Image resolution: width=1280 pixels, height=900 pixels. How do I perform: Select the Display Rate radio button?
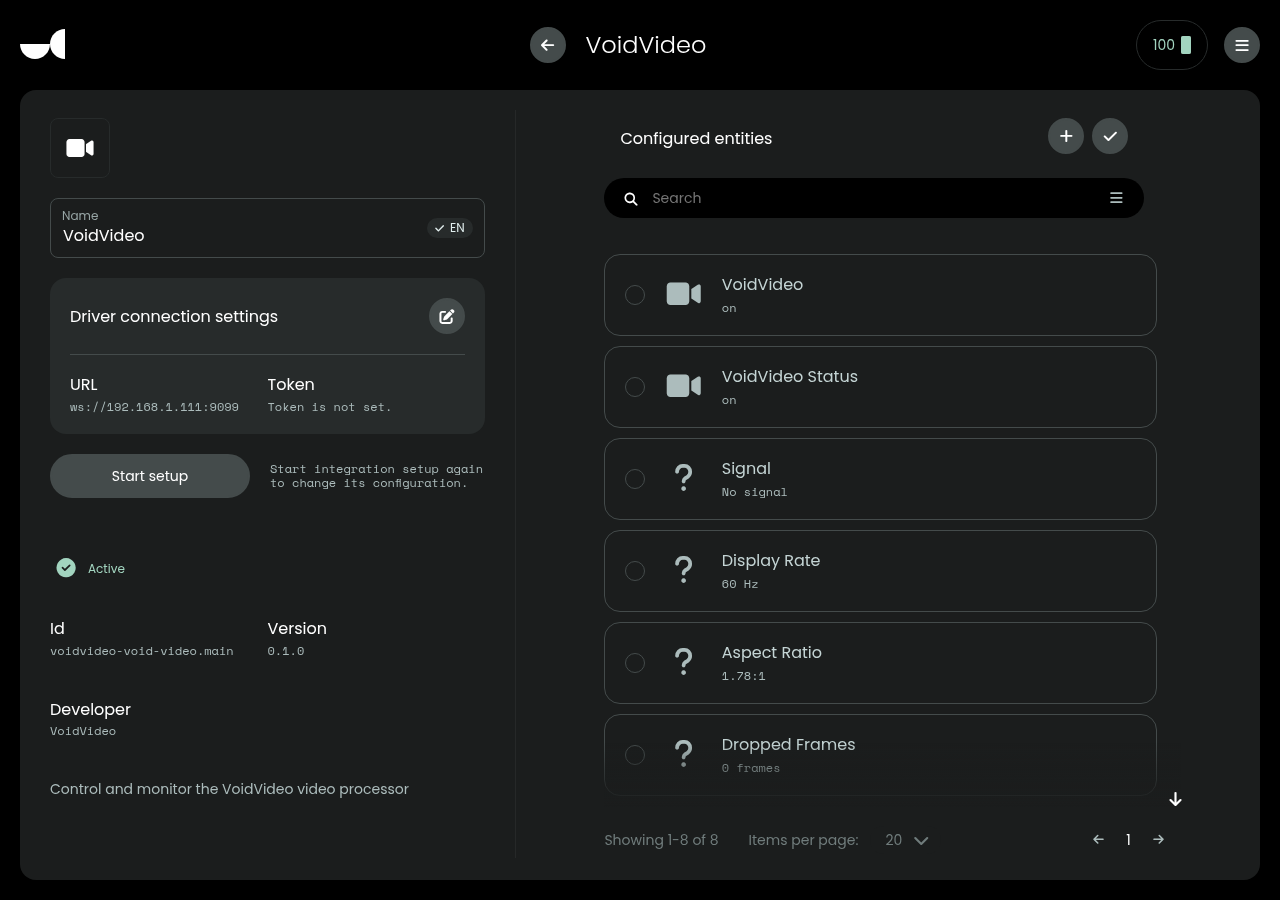tap(635, 571)
